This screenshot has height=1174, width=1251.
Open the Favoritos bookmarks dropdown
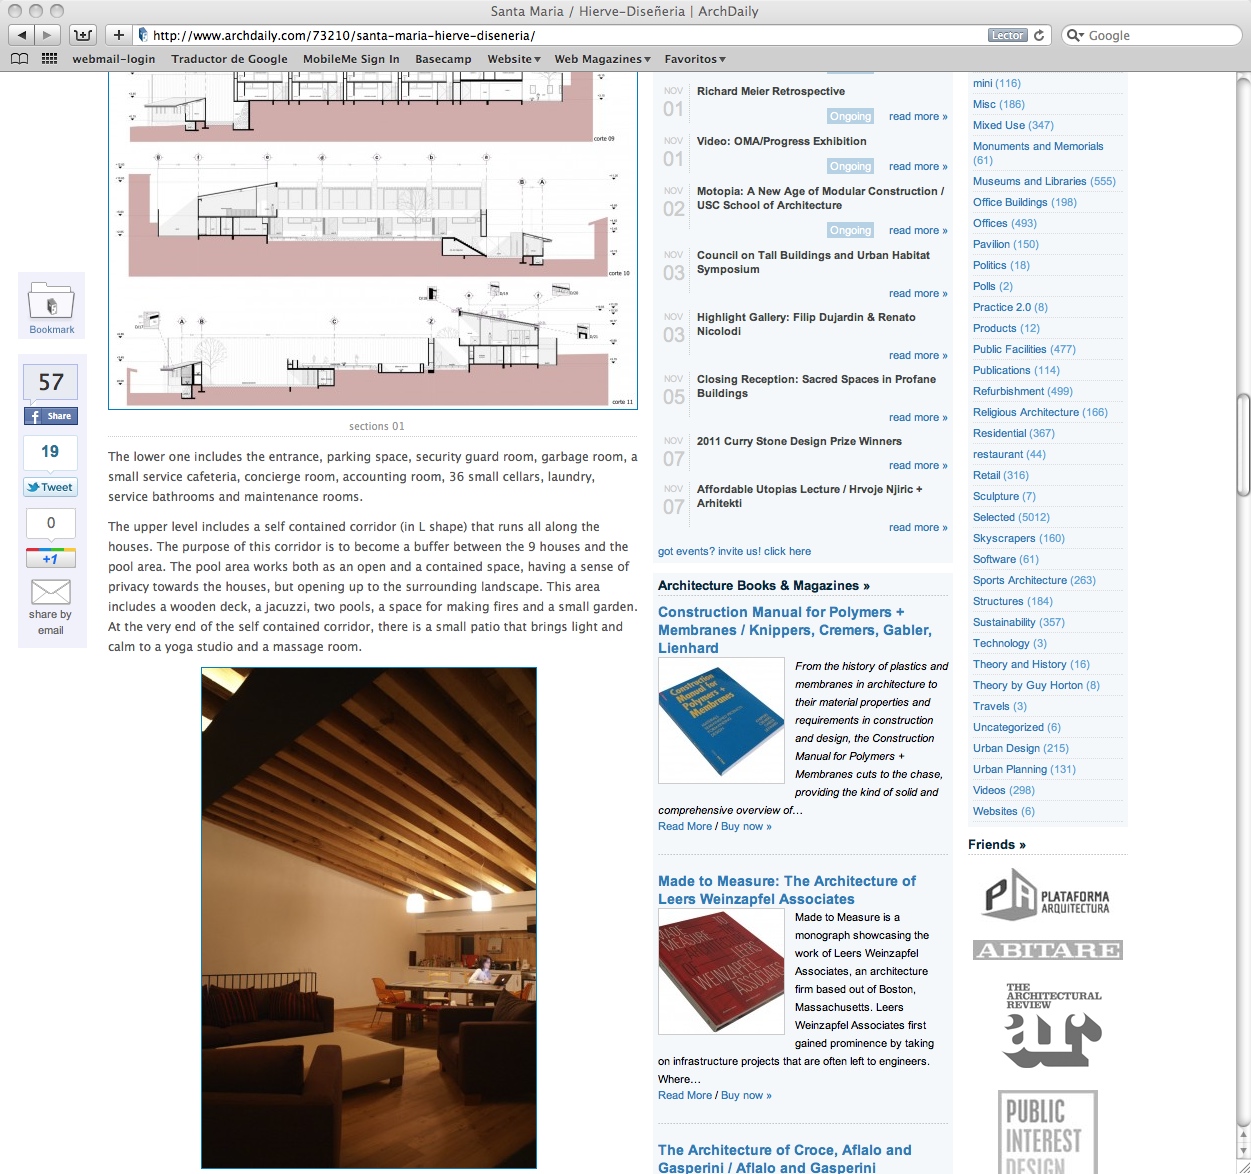tap(695, 59)
